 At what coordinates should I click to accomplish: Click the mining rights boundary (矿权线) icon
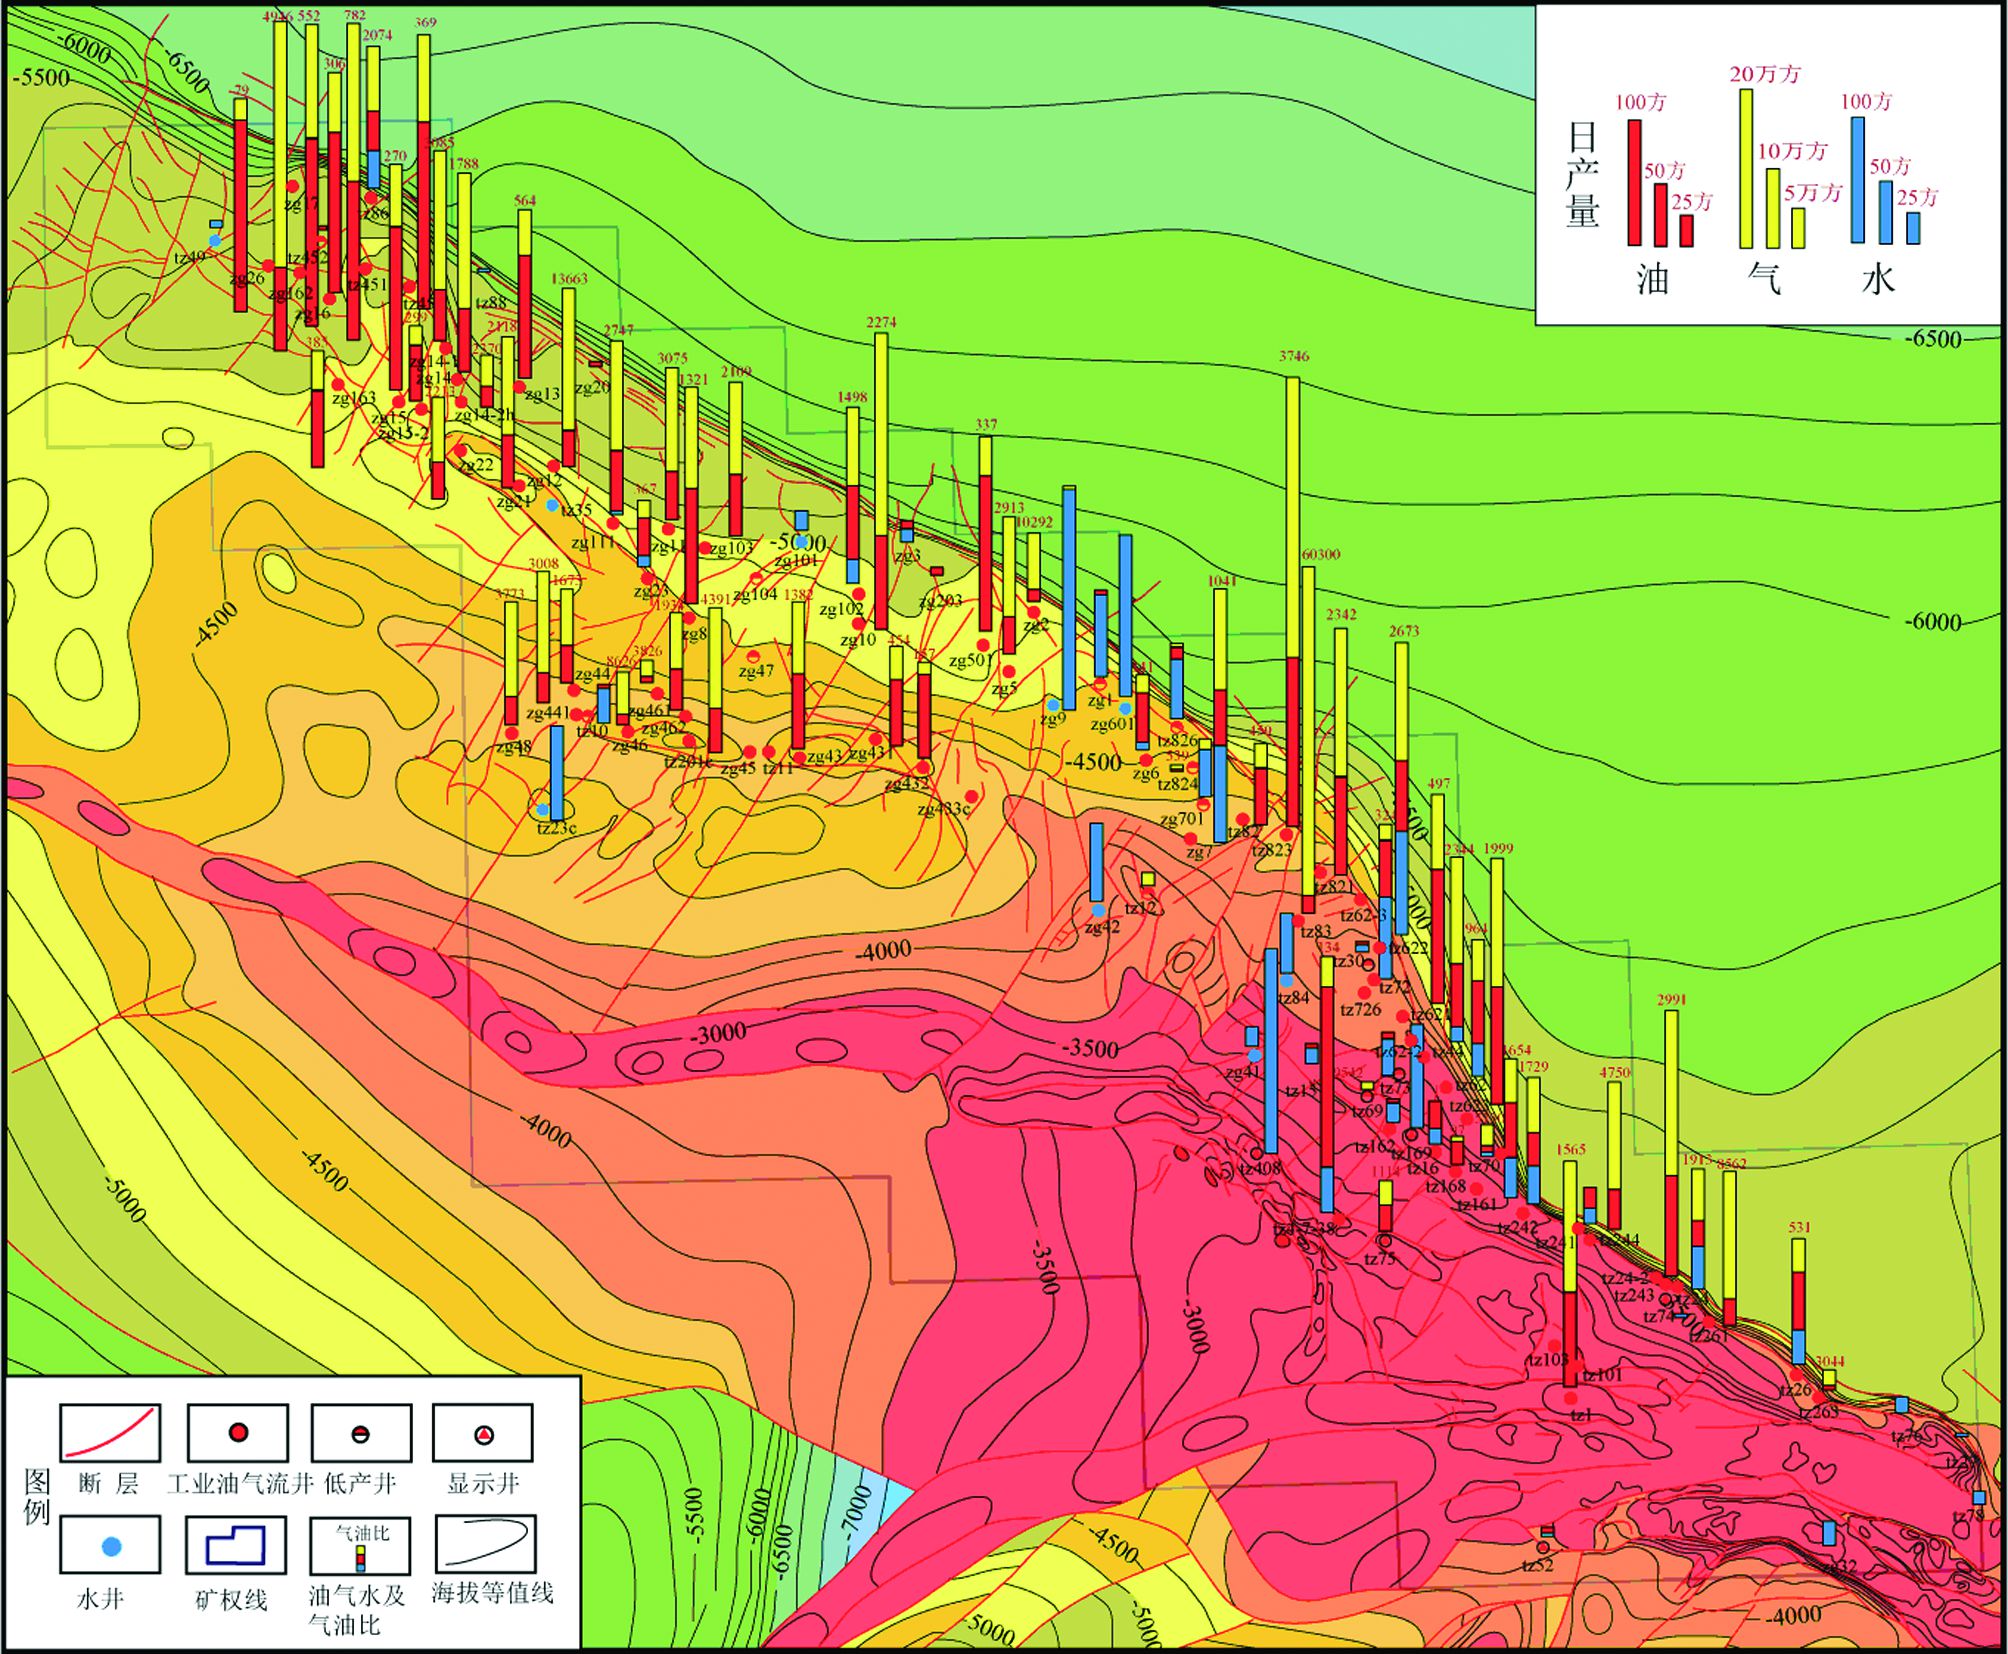tap(236, 1545)
